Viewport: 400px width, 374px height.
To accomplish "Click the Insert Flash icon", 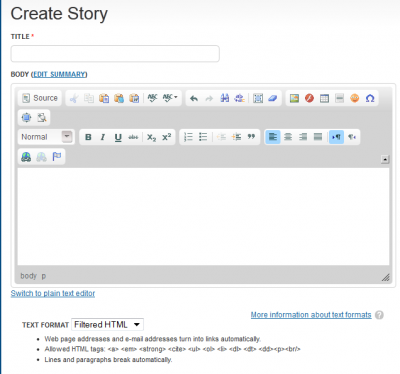I will coord(309,98).
